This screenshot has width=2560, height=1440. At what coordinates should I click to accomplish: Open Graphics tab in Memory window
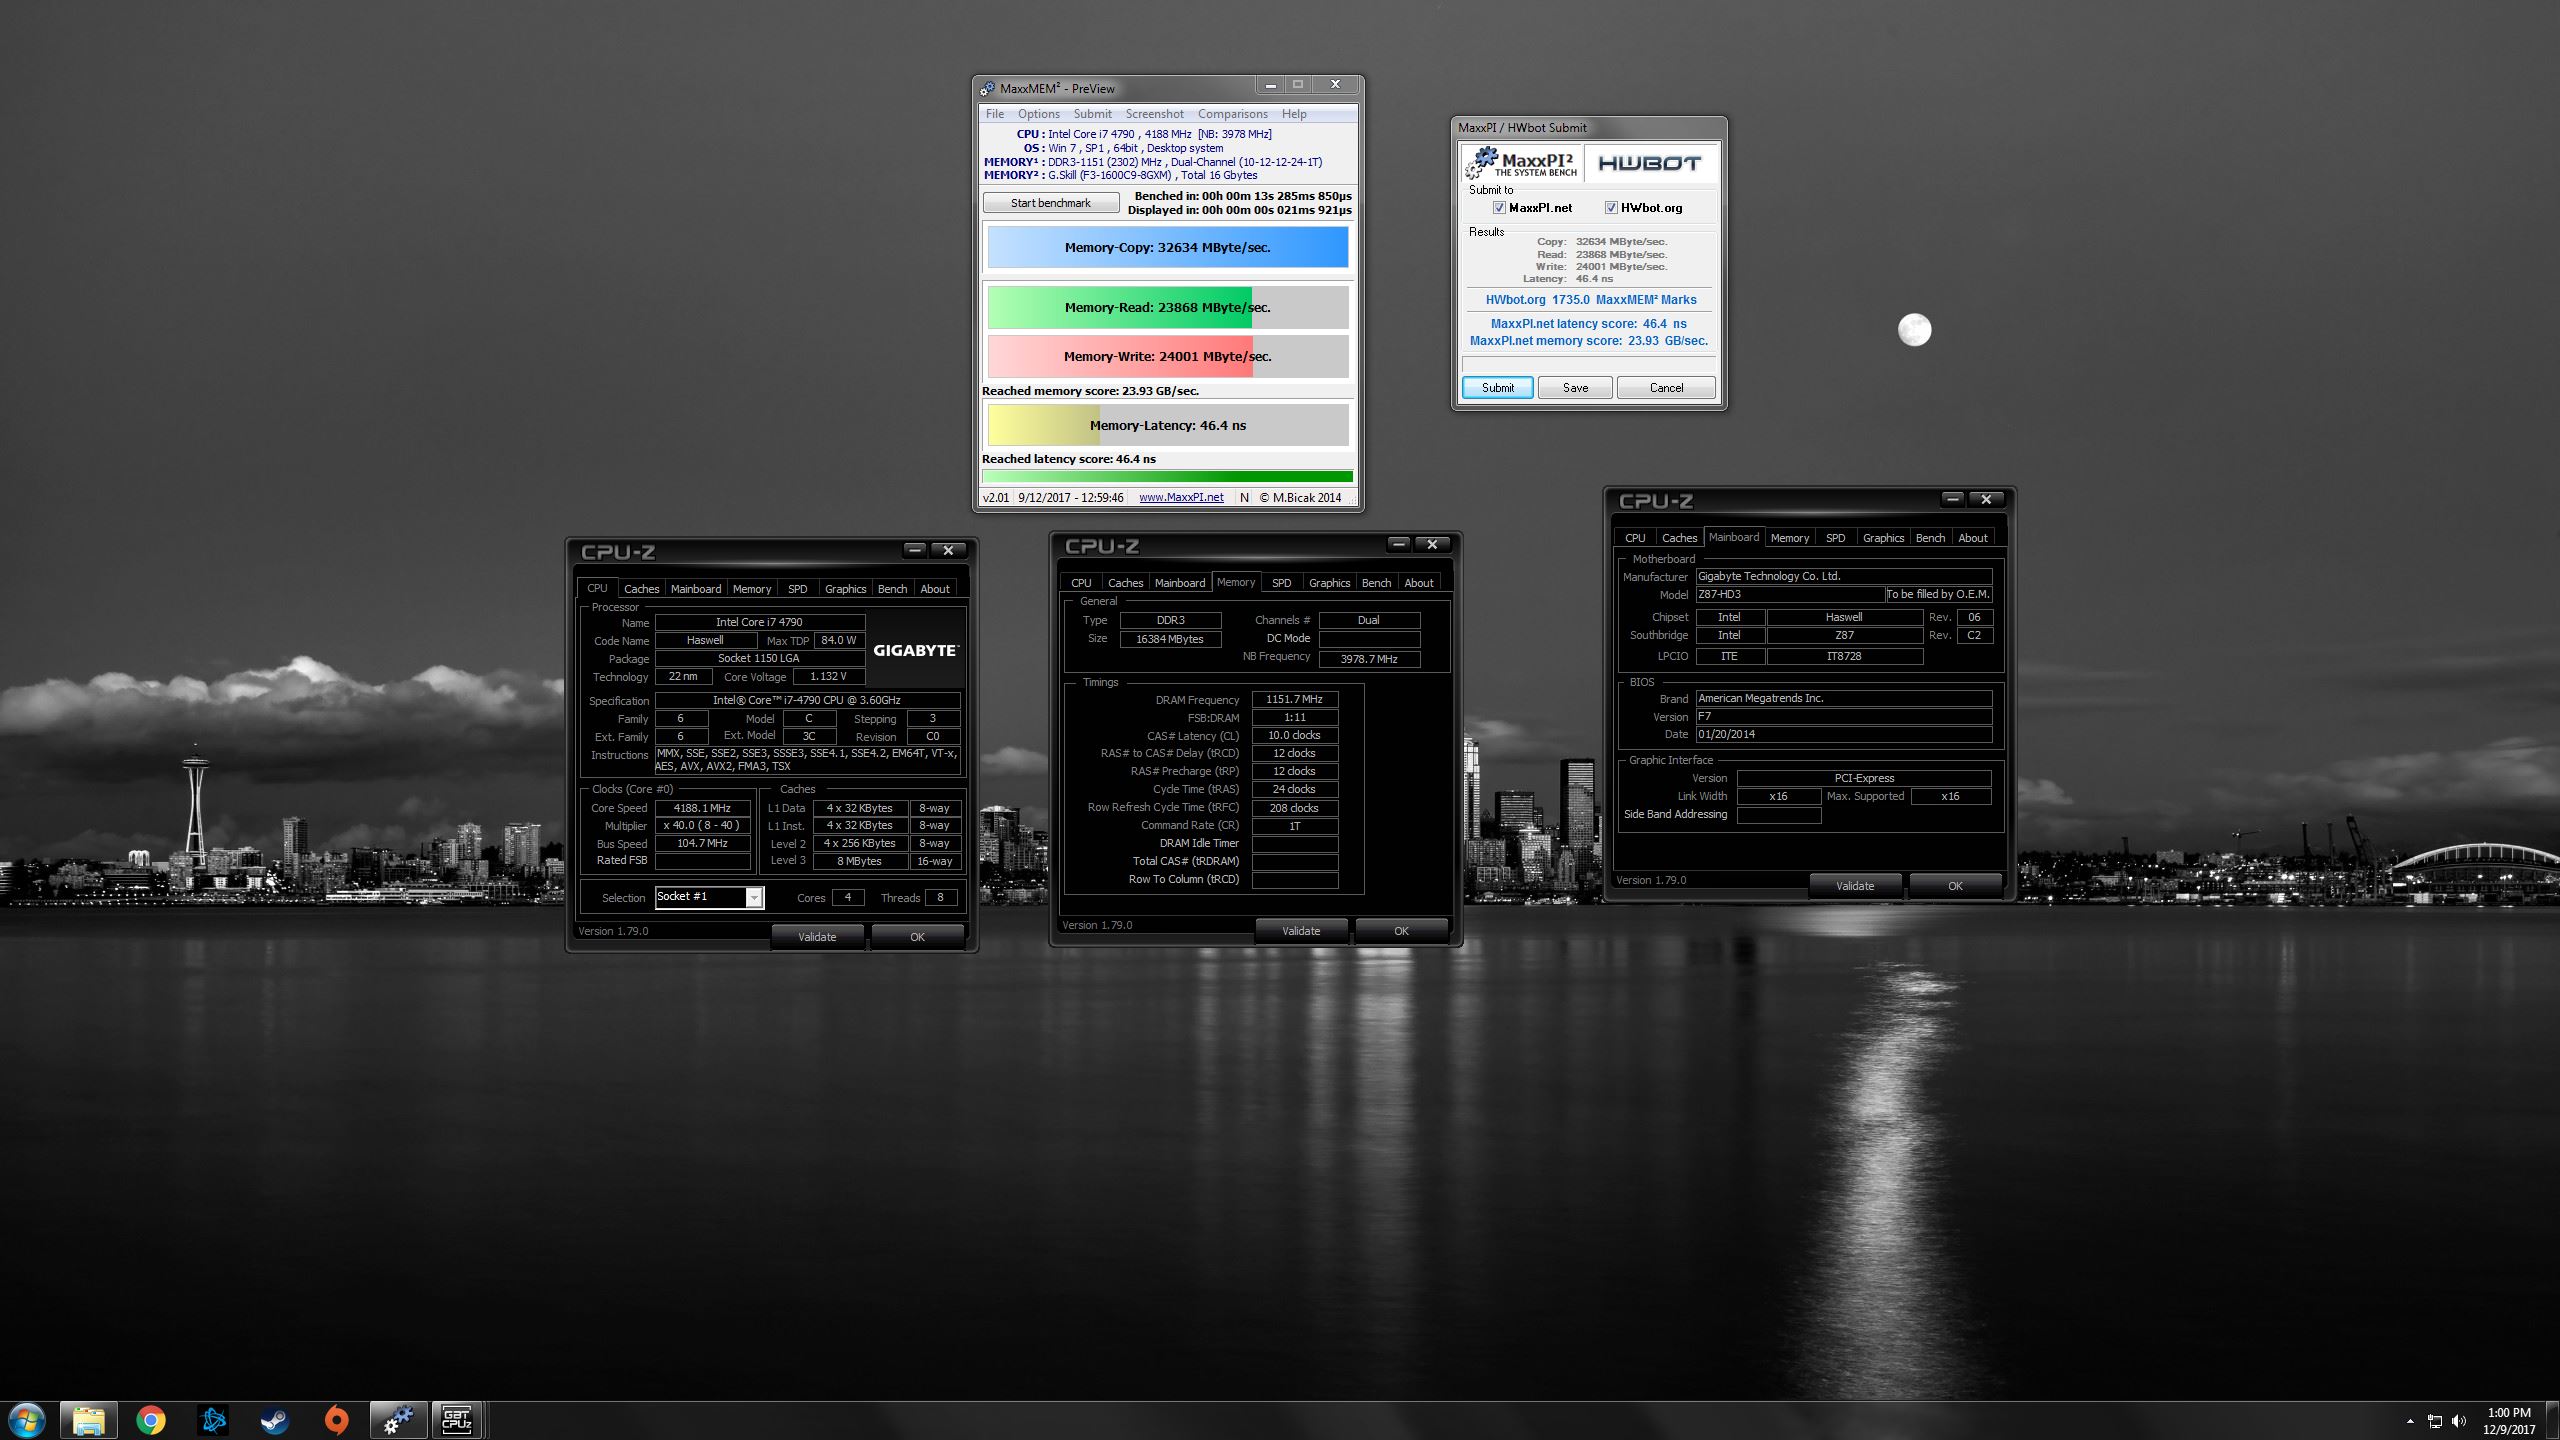1329,583
